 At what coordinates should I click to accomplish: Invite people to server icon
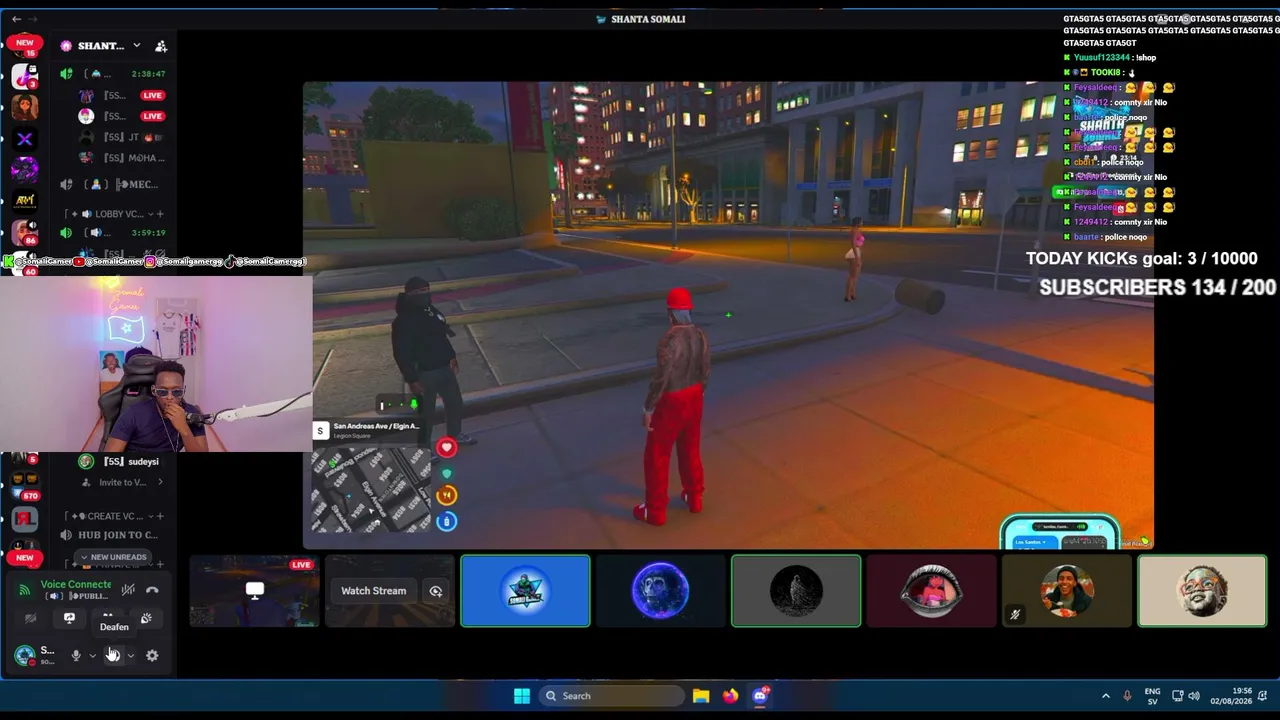tap(161, 46)
